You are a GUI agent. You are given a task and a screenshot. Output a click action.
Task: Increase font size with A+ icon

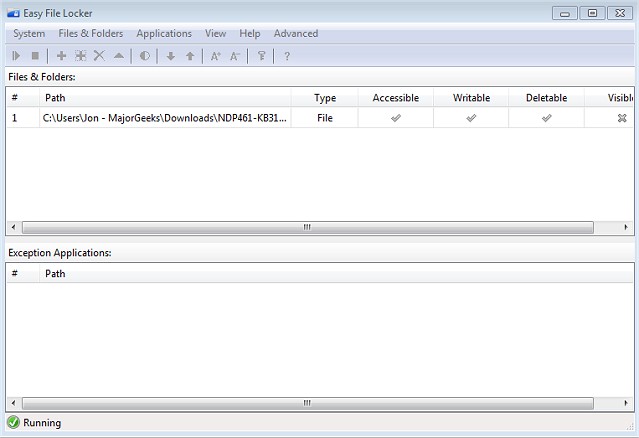tap(216, 56)
